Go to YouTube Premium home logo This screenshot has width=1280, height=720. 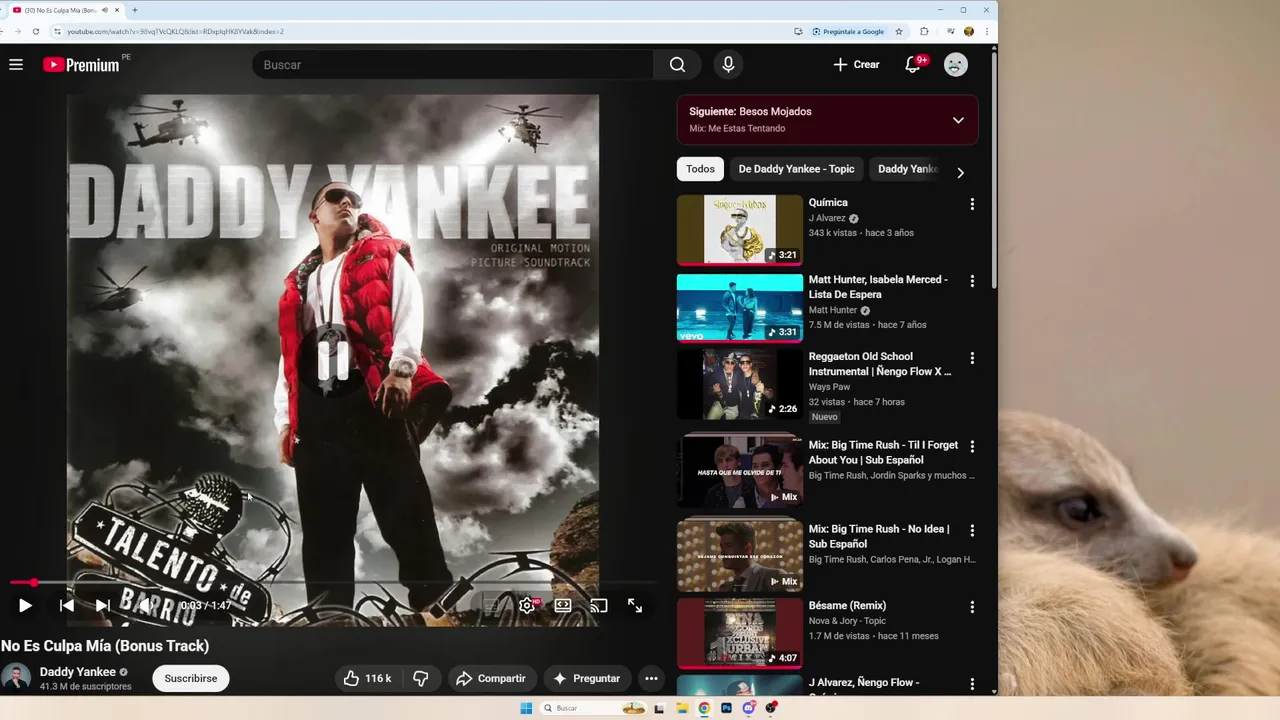[x=82, y=65]
